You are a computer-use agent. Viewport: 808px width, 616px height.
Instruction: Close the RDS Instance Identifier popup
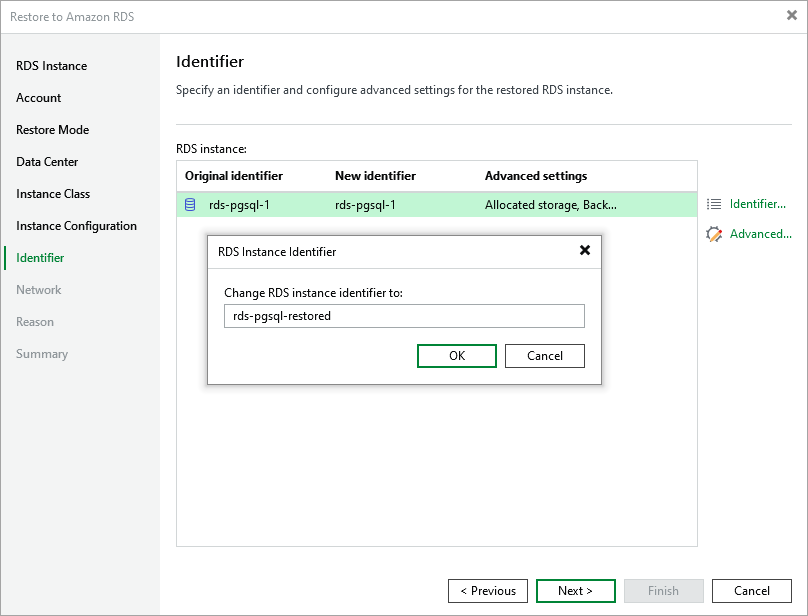click(x=584, y=251)
